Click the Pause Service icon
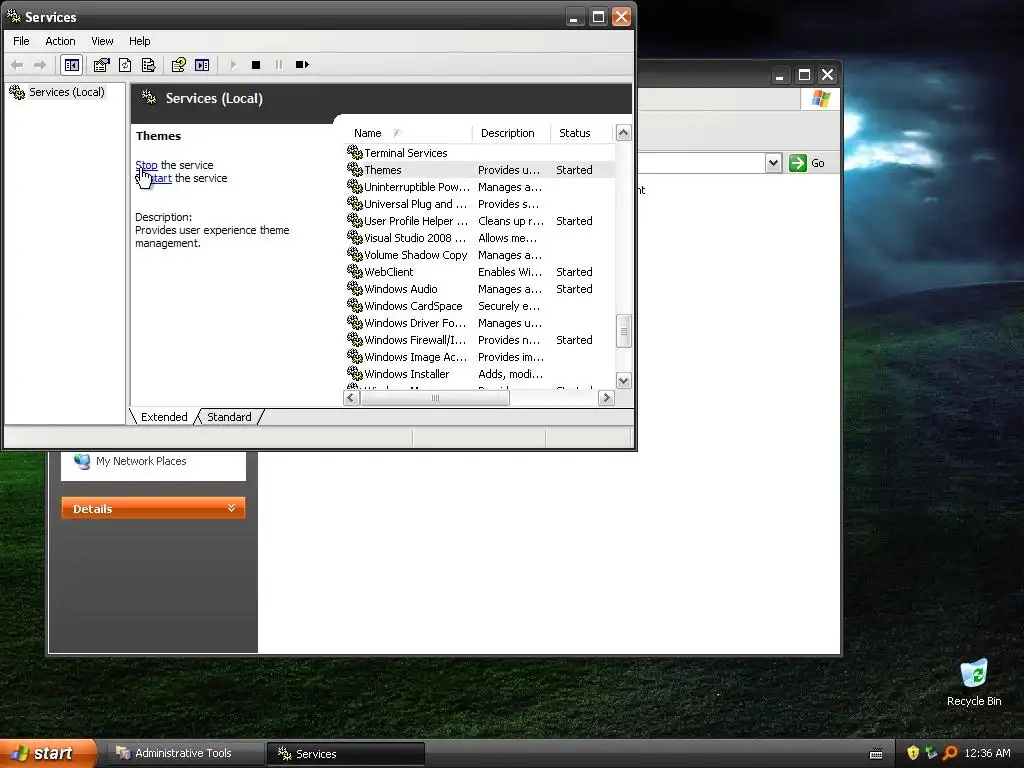 click(x=279, y=65)
